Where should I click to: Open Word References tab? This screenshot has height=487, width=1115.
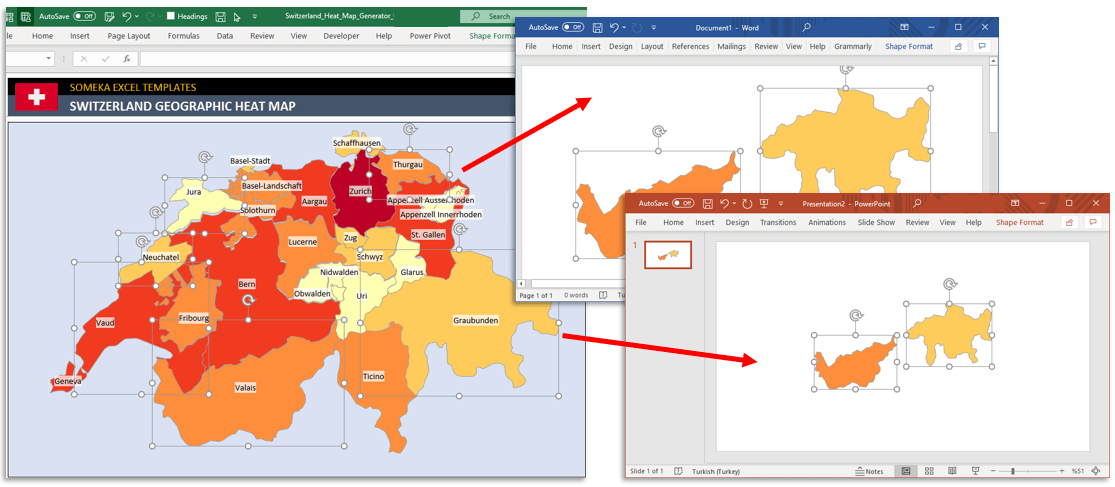click(690, 46)
